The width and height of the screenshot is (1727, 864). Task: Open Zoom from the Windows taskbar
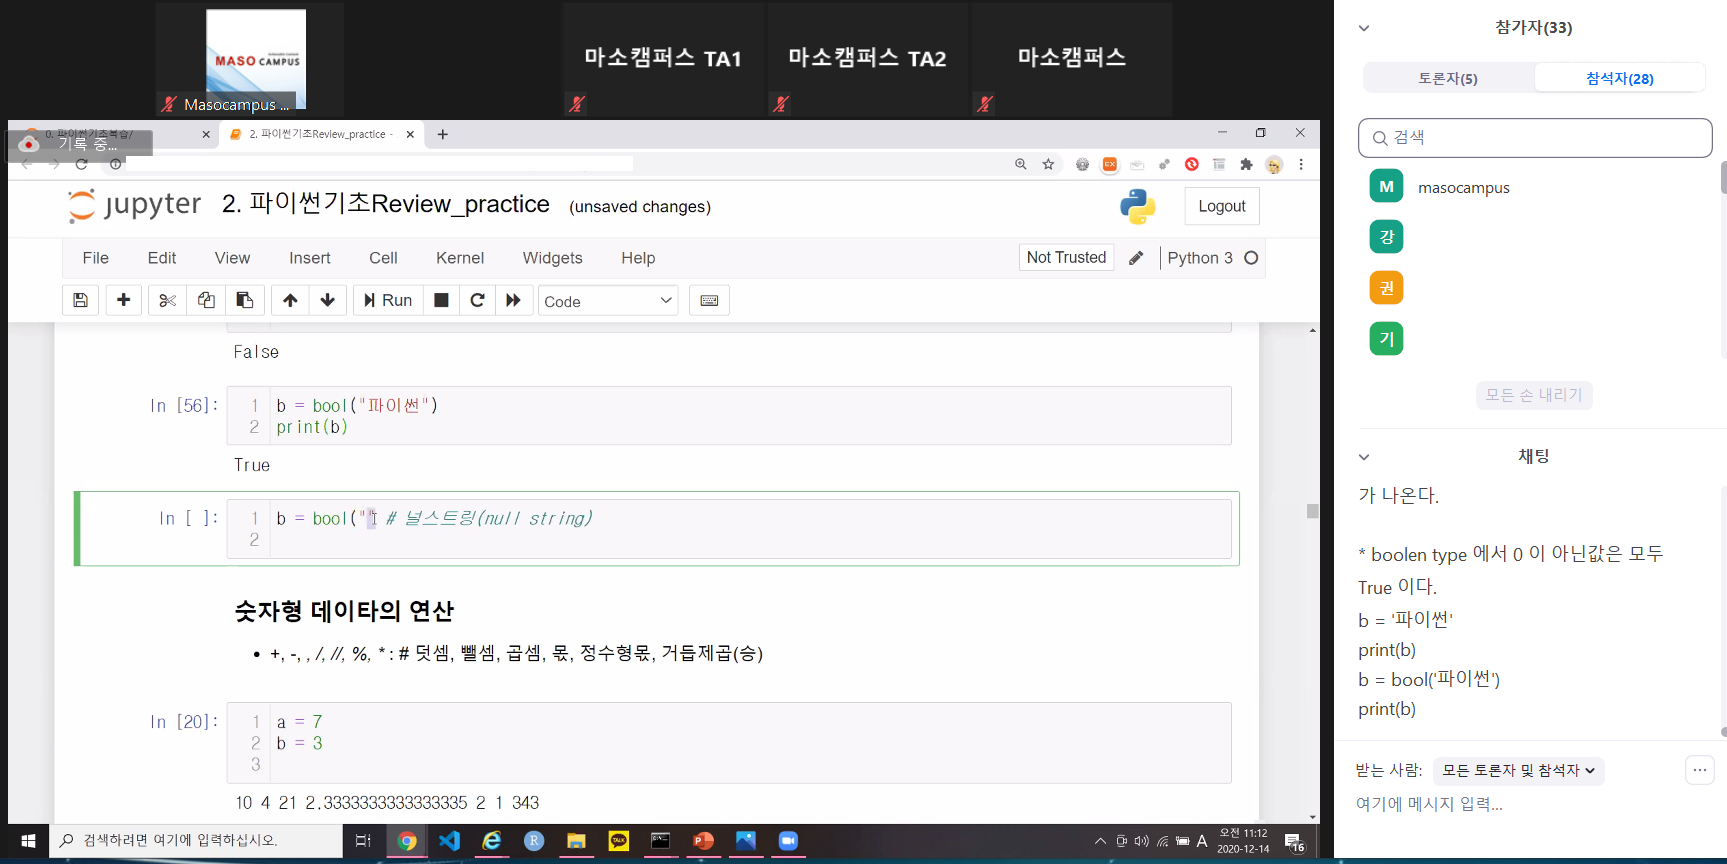tap(788, 841)
